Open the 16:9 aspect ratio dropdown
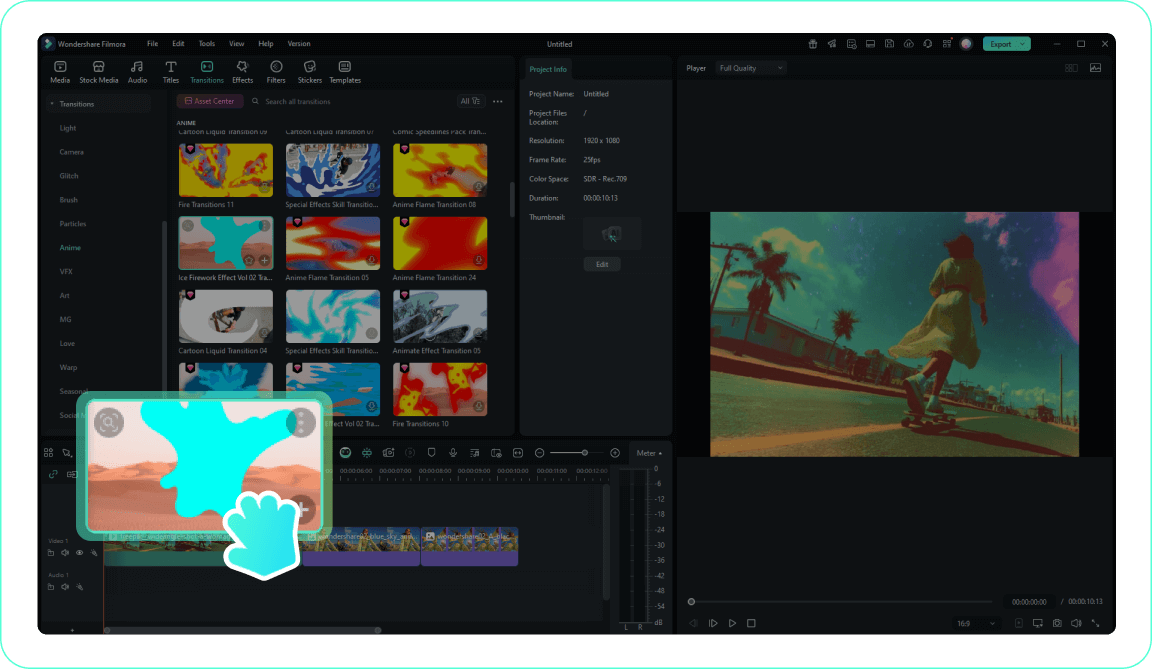 (976, 623)
